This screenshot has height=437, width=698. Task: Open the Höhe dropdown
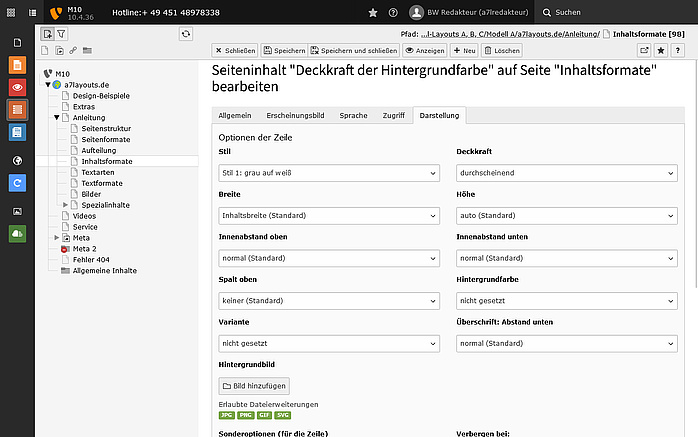(567, 216)
